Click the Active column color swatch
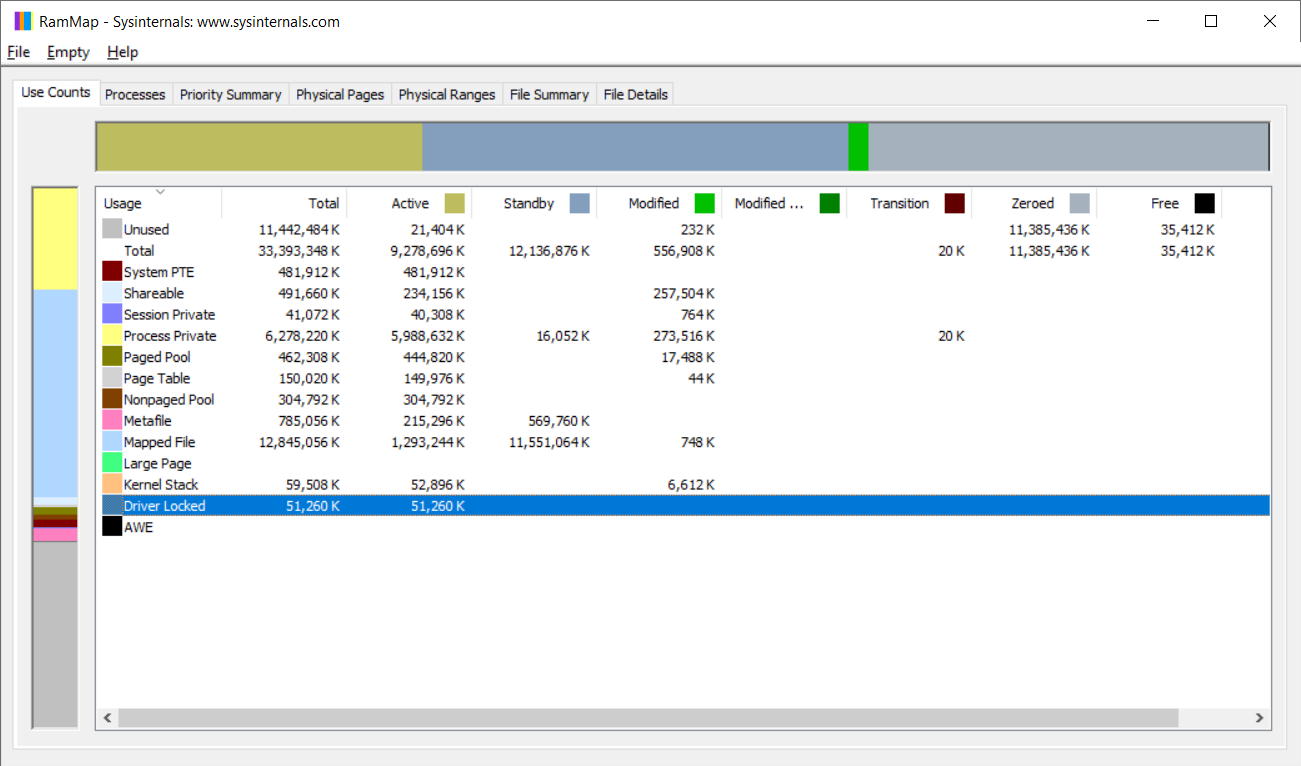1301x766 pixels. [455, 203]
